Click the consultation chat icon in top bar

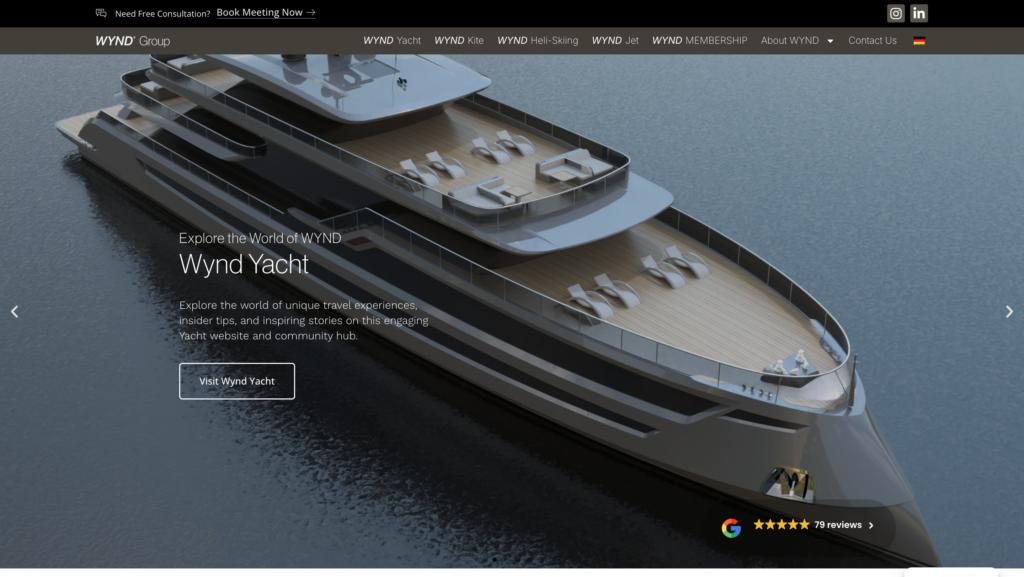(x=101, y=13)
